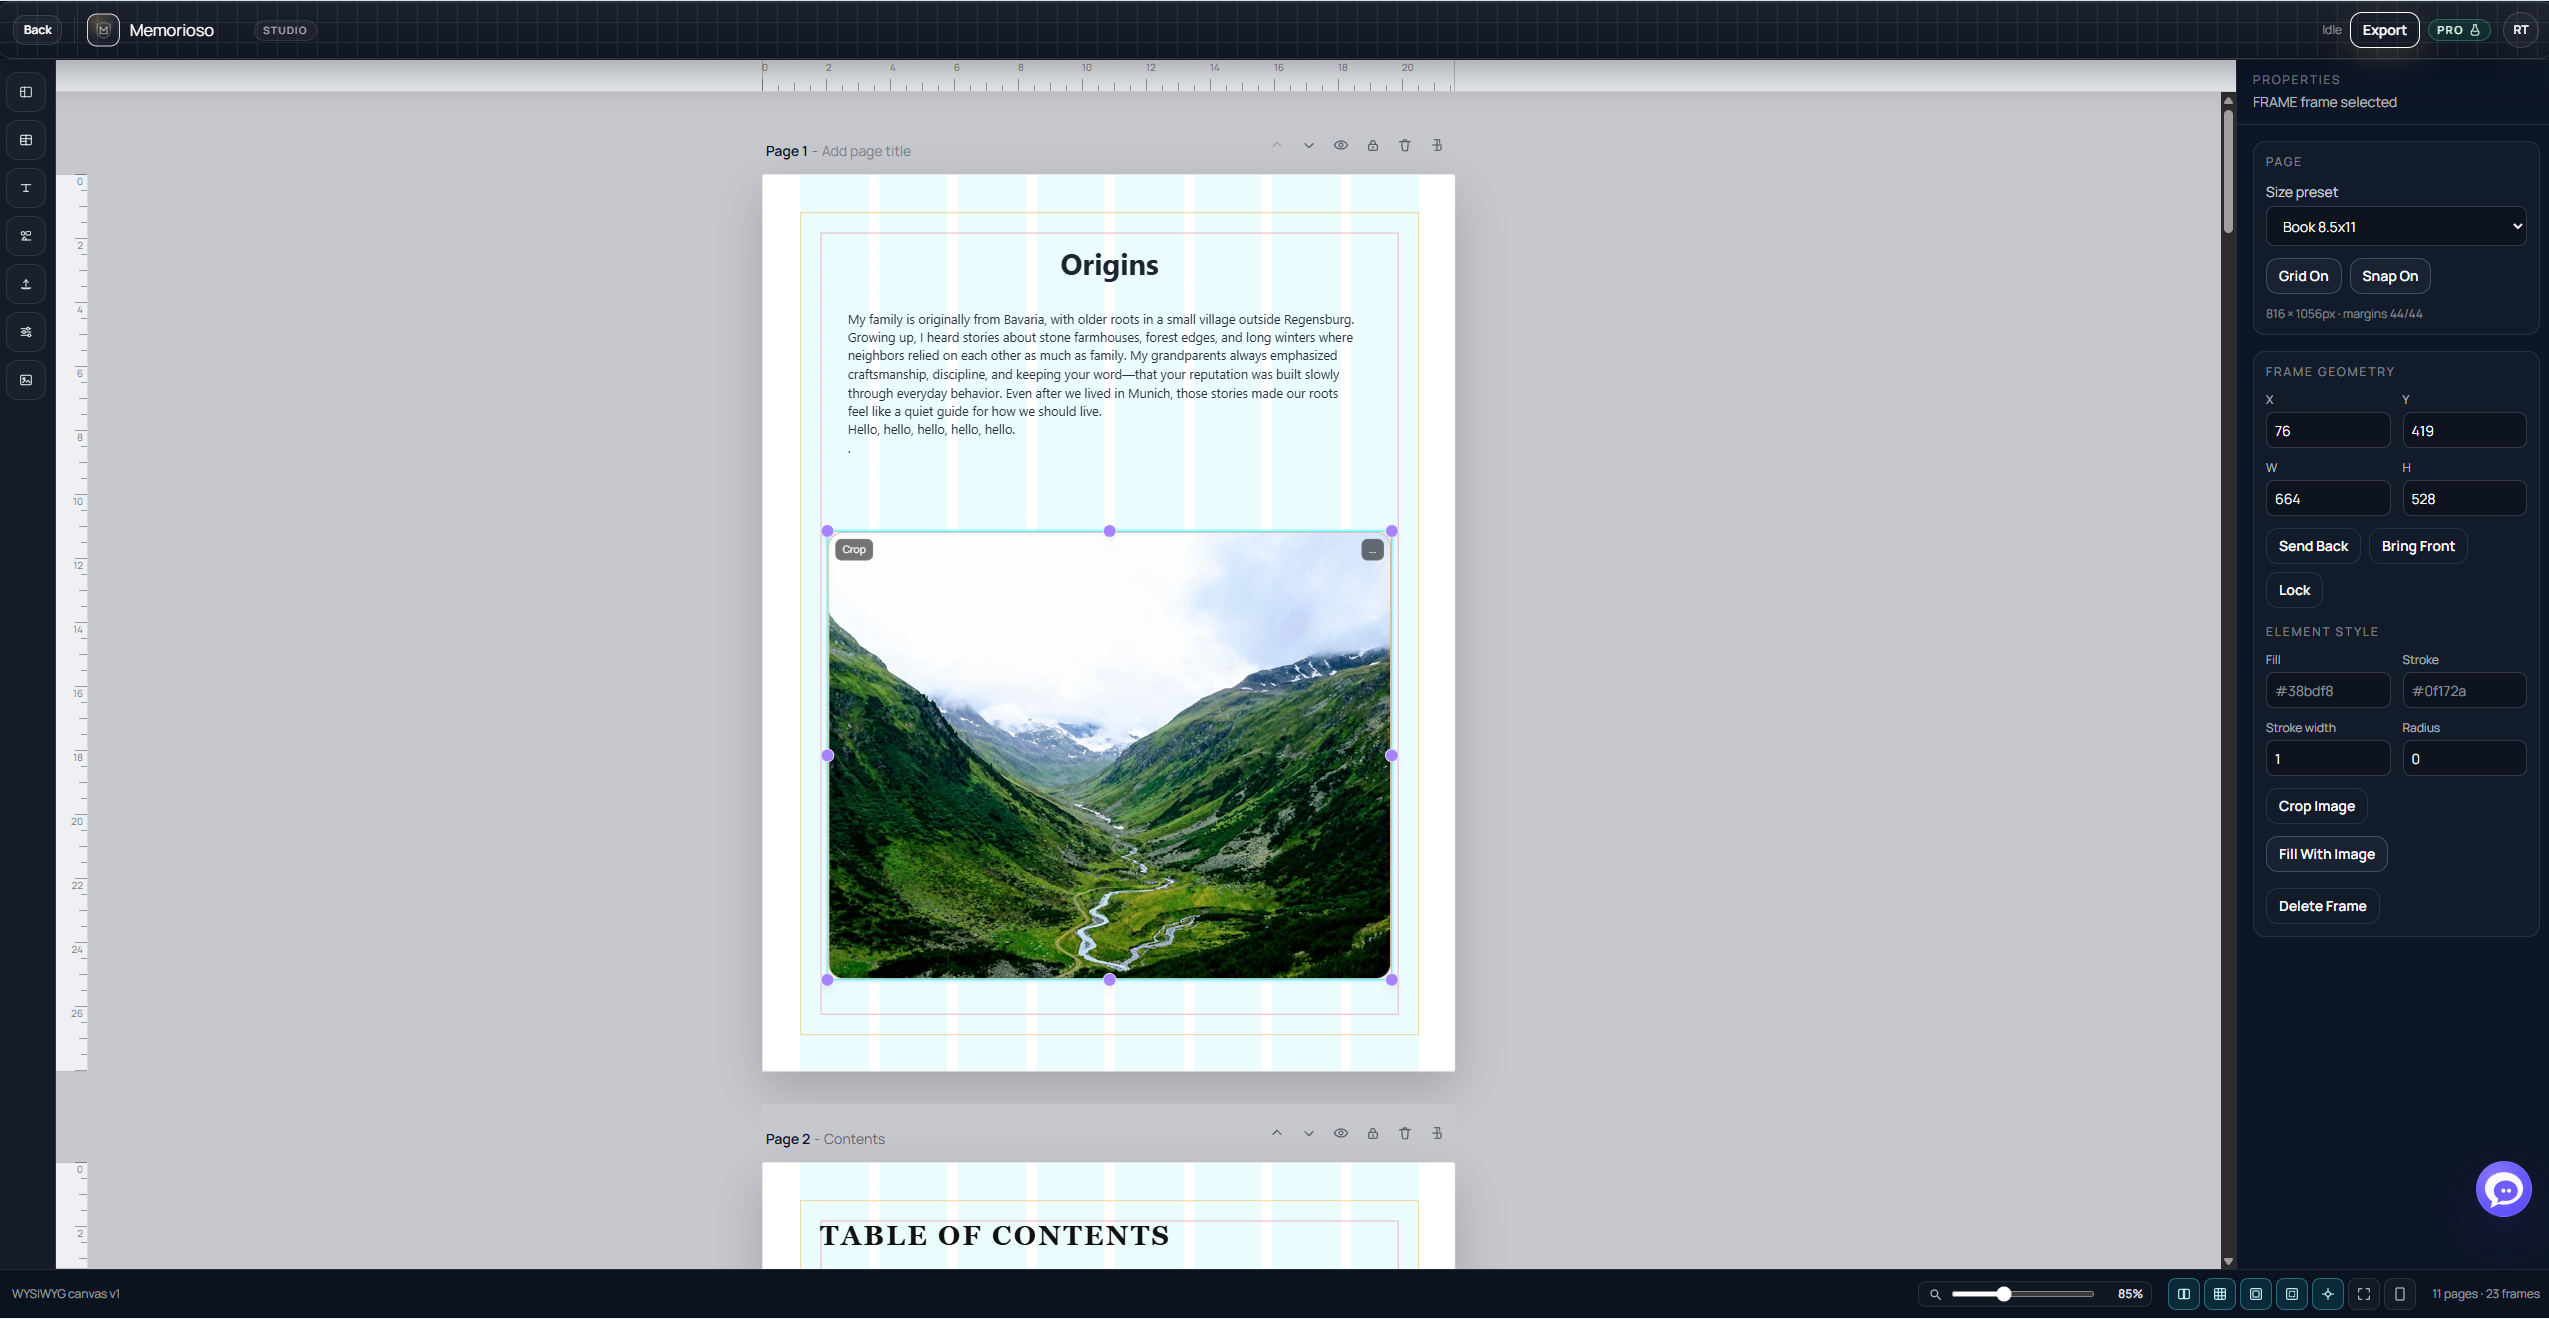Select the table layout icon in the sidebar
This screenshot has width=2549, height=1319.
[26, 140]
